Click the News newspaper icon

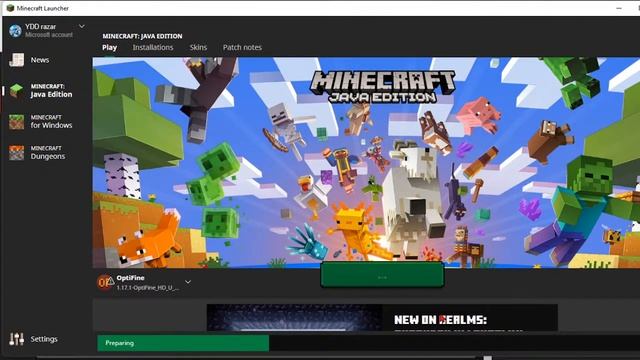point(17,60)
